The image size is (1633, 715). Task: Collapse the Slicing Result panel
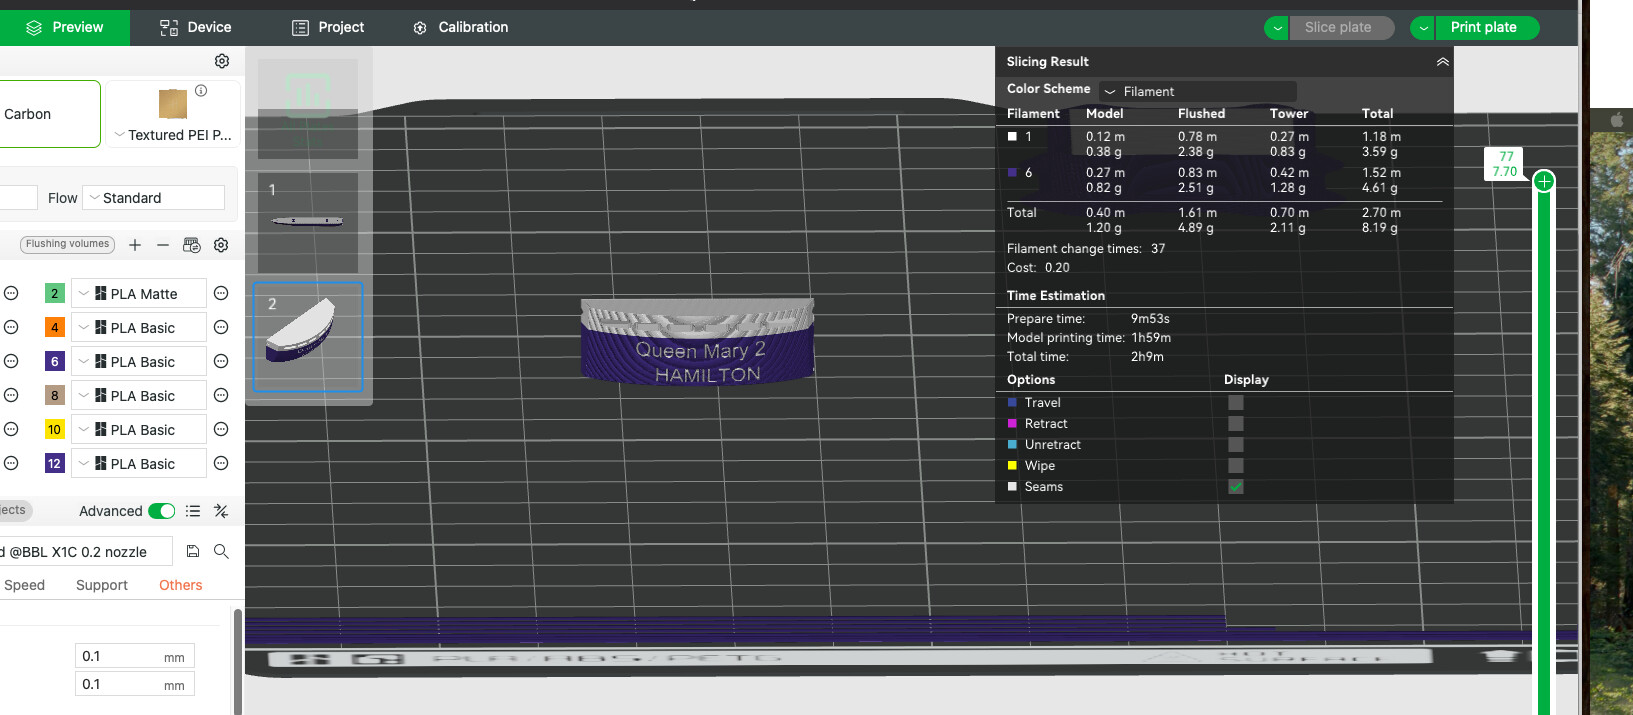[x=1442, y=61]
